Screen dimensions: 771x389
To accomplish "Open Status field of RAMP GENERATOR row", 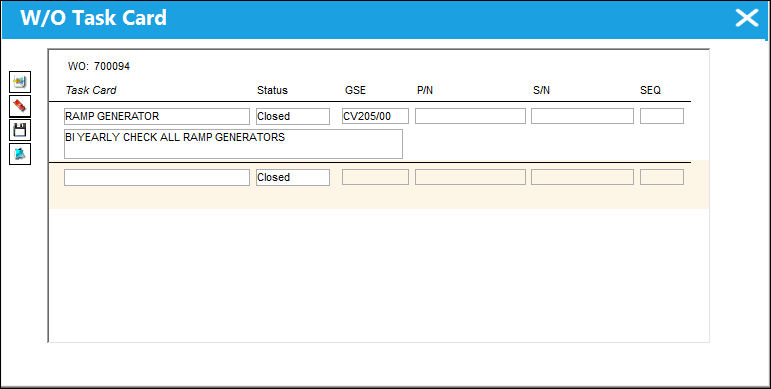I will (x=293, y=117).
